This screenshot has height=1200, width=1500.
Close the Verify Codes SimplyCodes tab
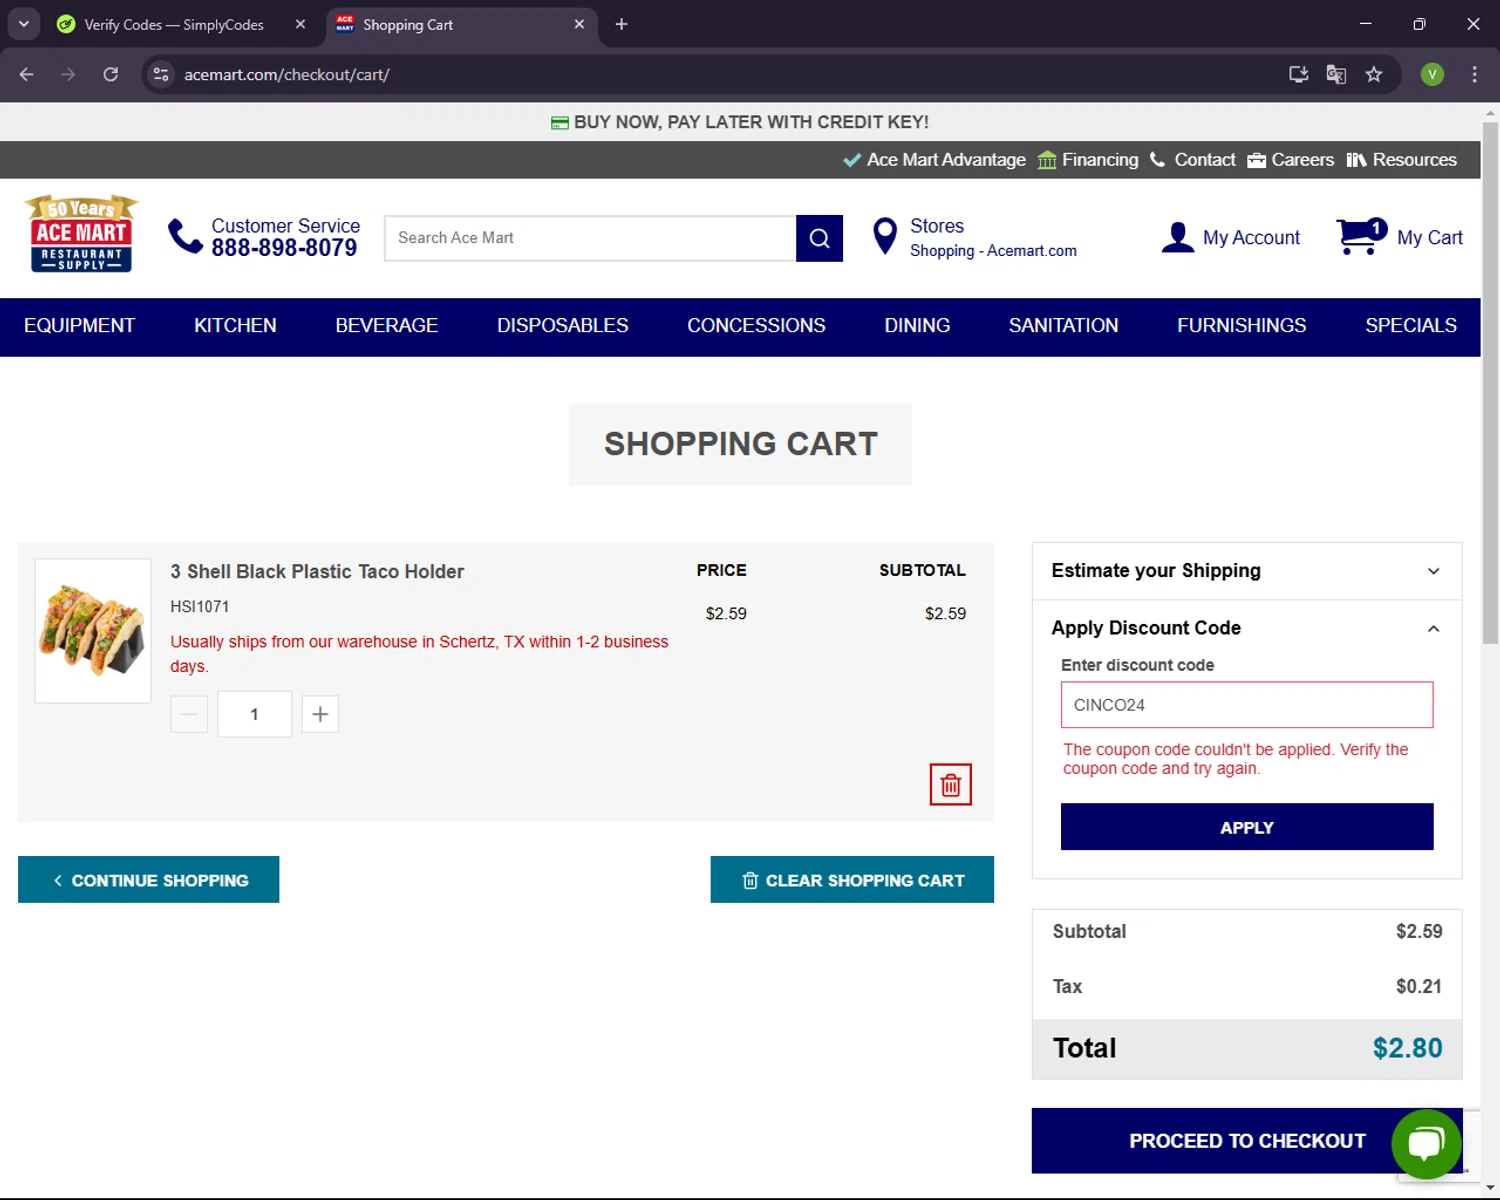click(300, 24)
